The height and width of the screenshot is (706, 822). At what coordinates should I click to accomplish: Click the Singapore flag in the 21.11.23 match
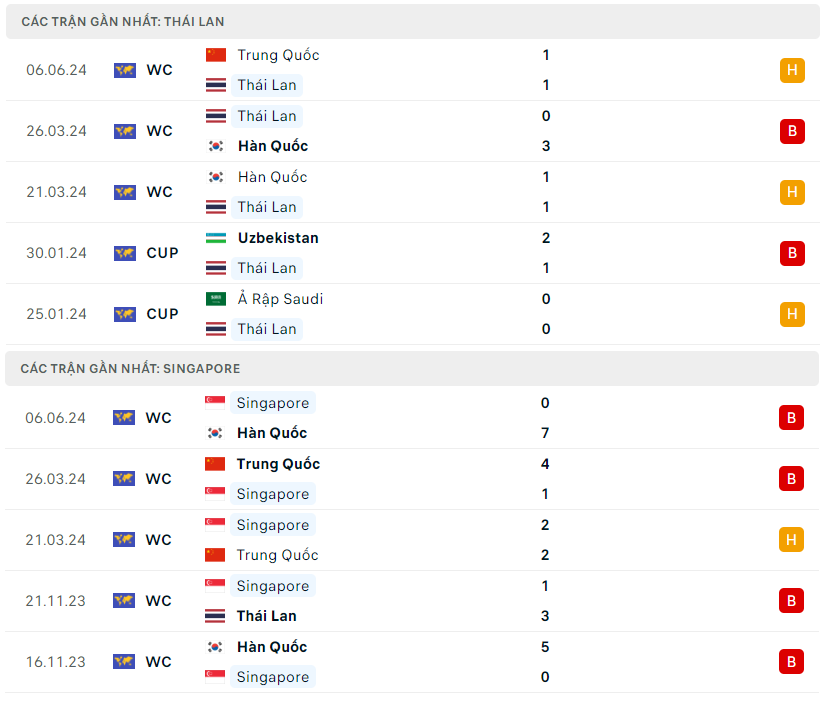(x=215, y=586)
